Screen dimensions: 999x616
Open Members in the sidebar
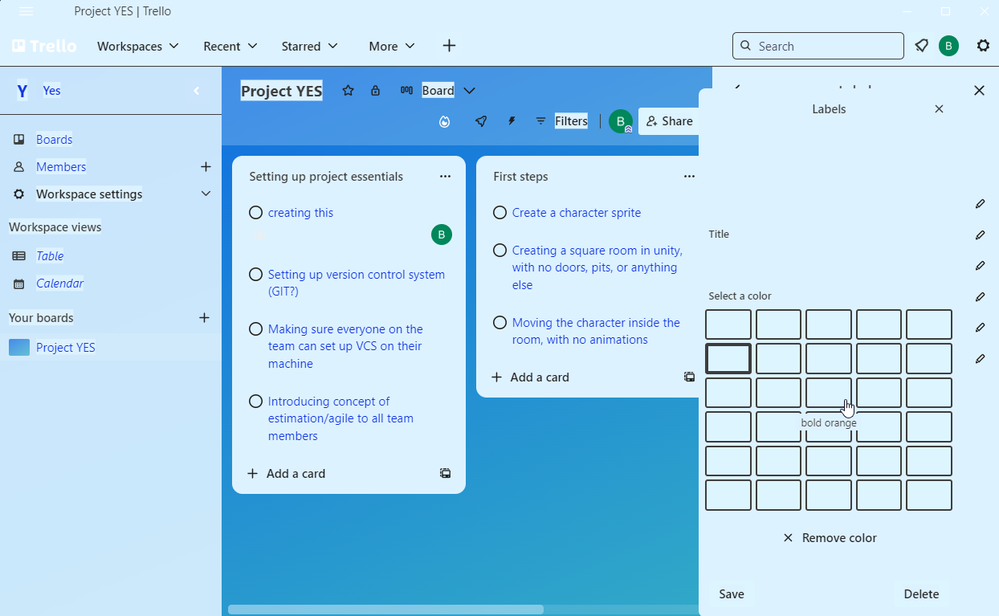tap(61, 167)
